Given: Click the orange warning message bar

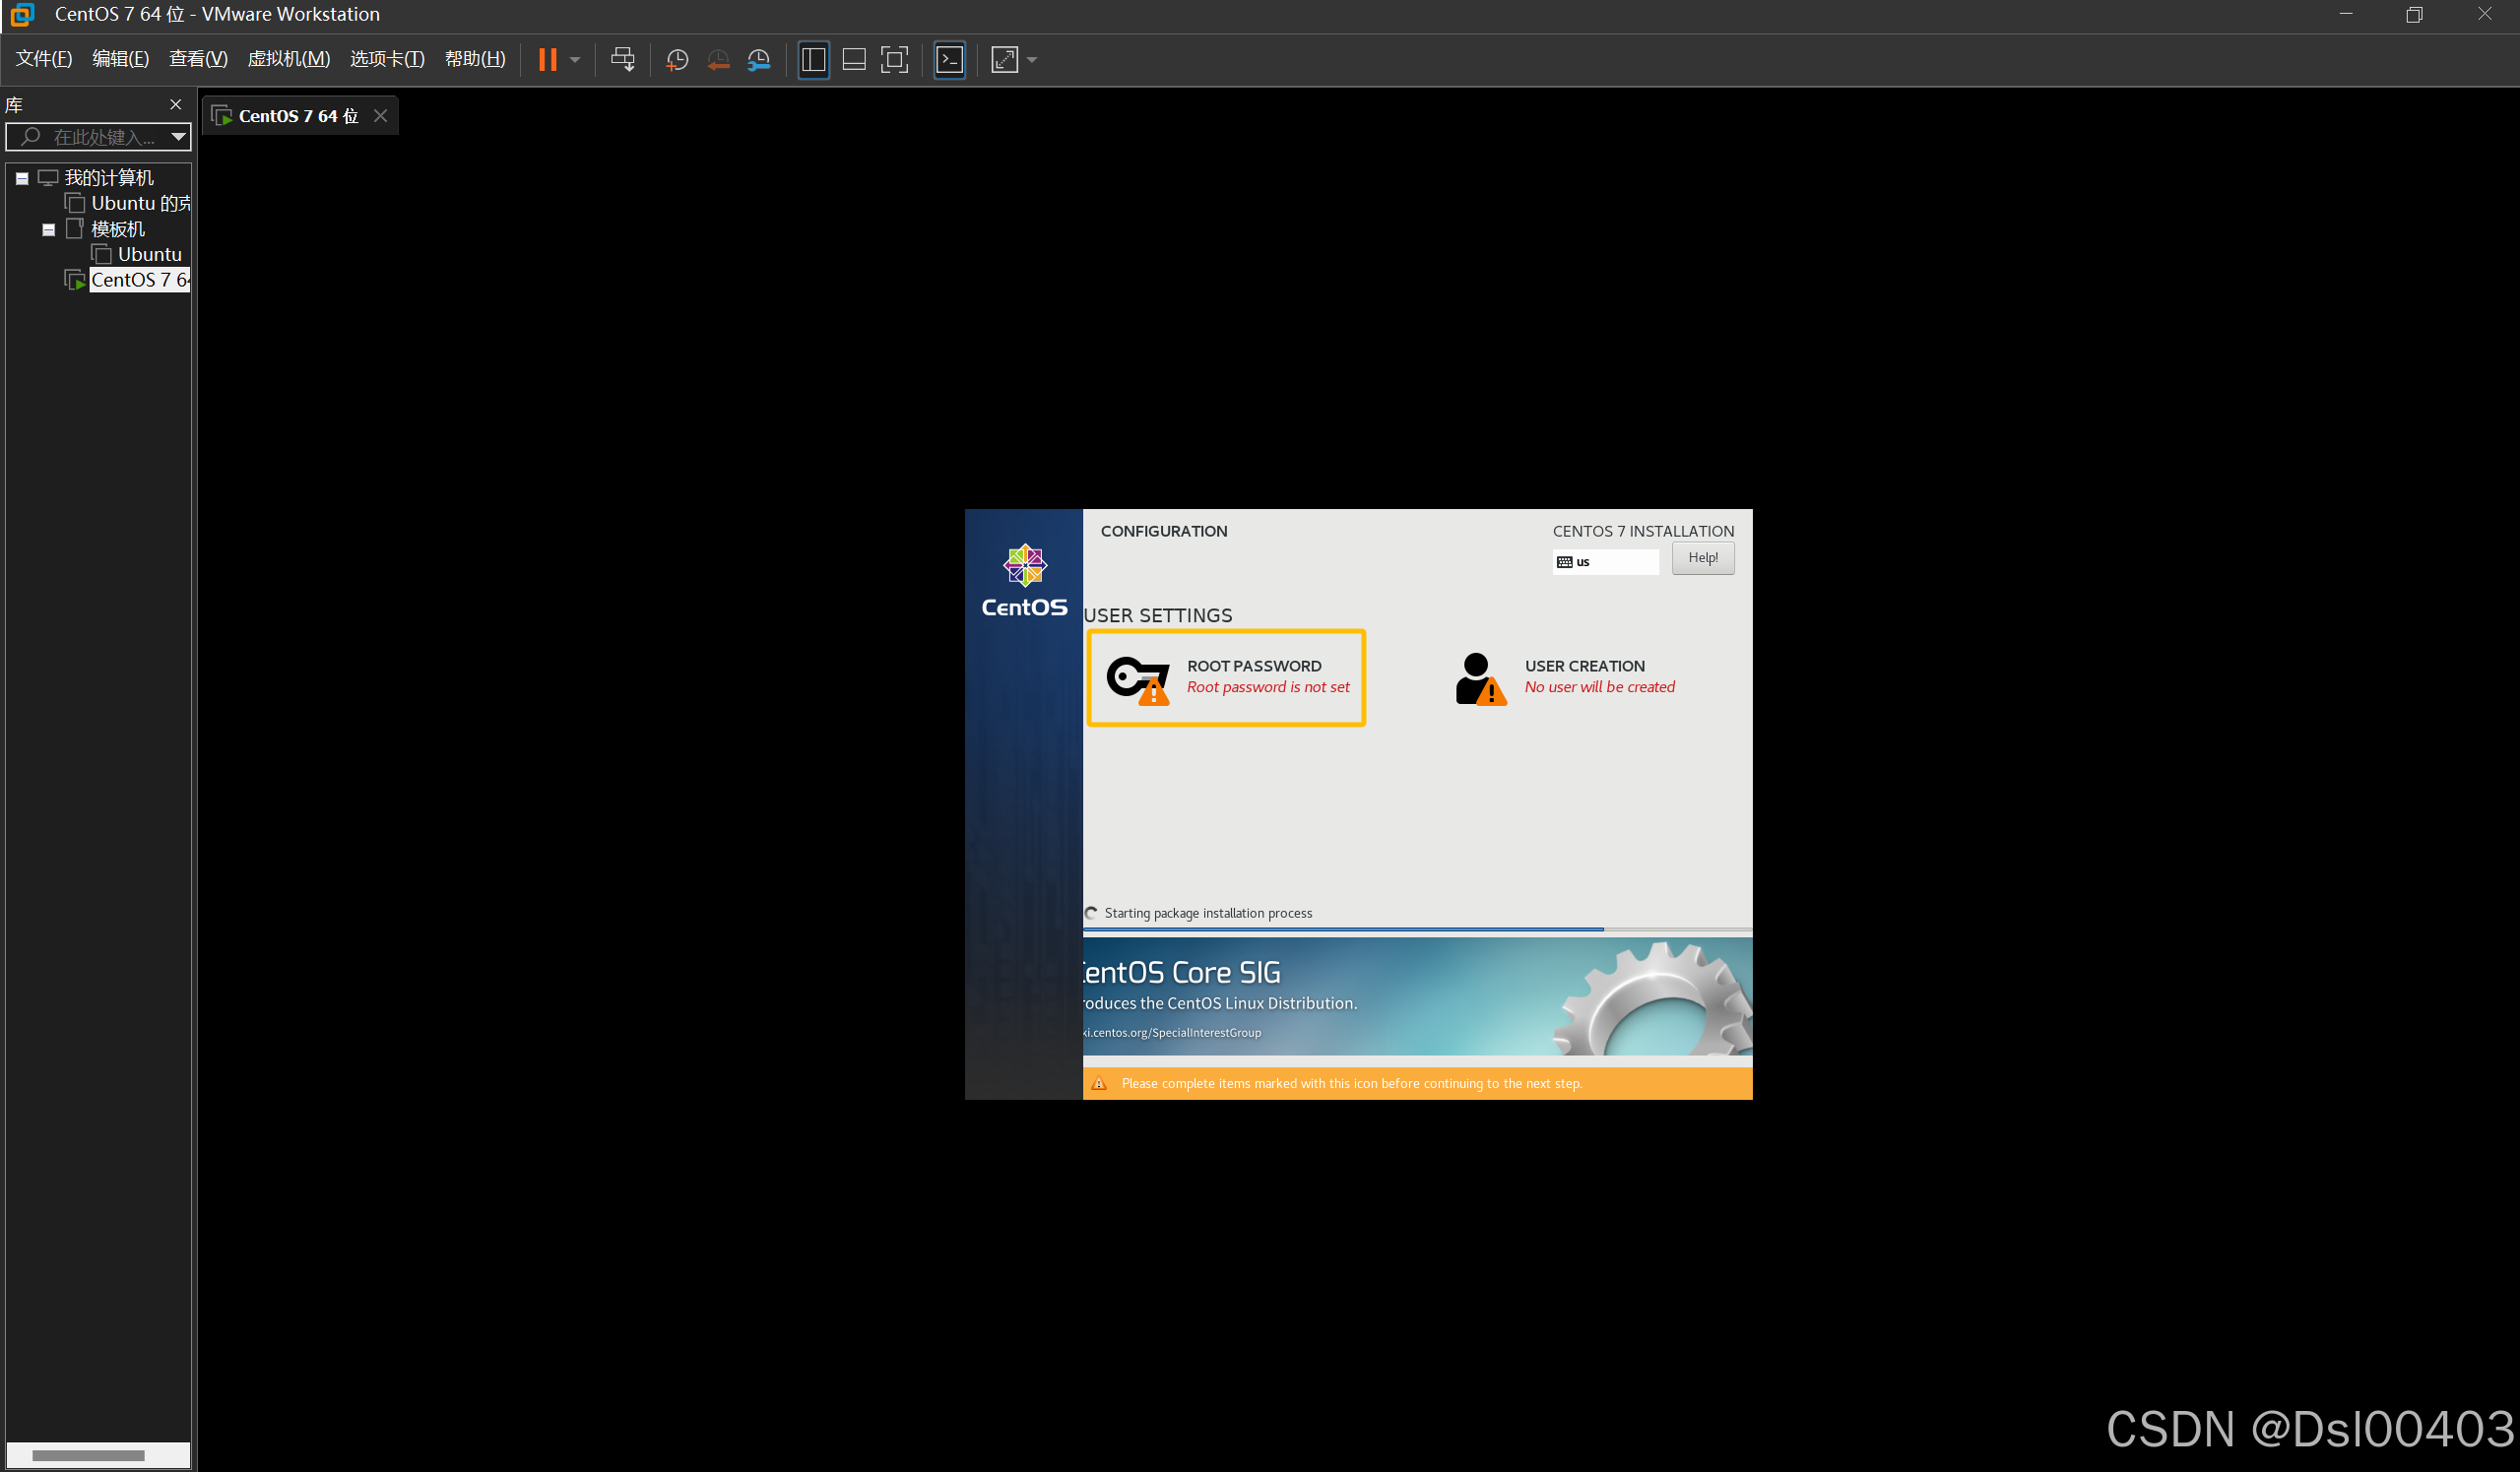Looking at the screenshot, I should 1417,1083.
